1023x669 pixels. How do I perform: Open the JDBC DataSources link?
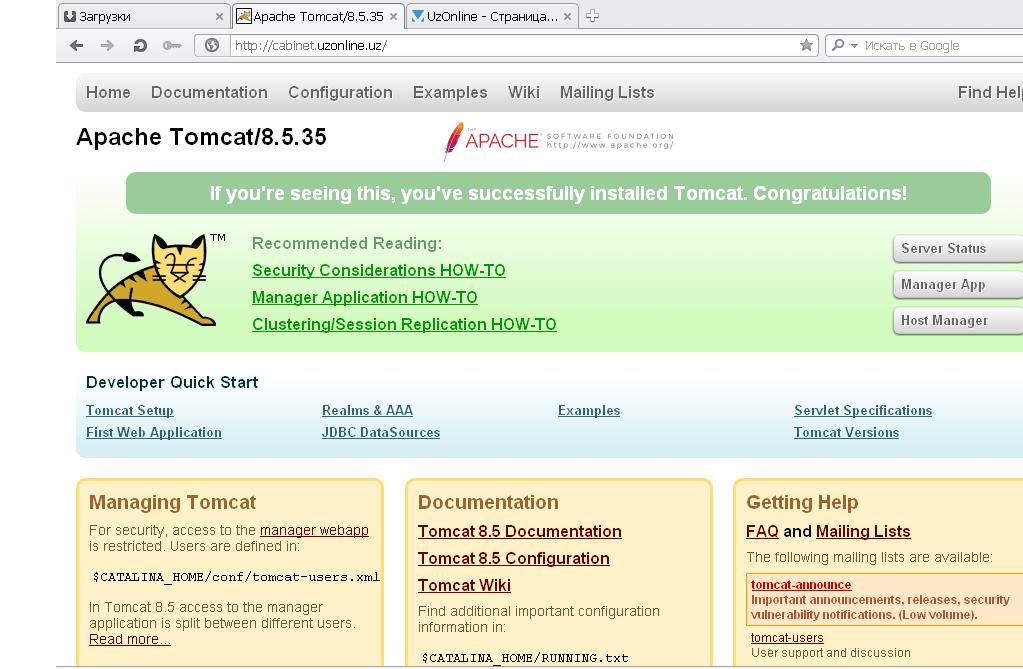point(380,432)
